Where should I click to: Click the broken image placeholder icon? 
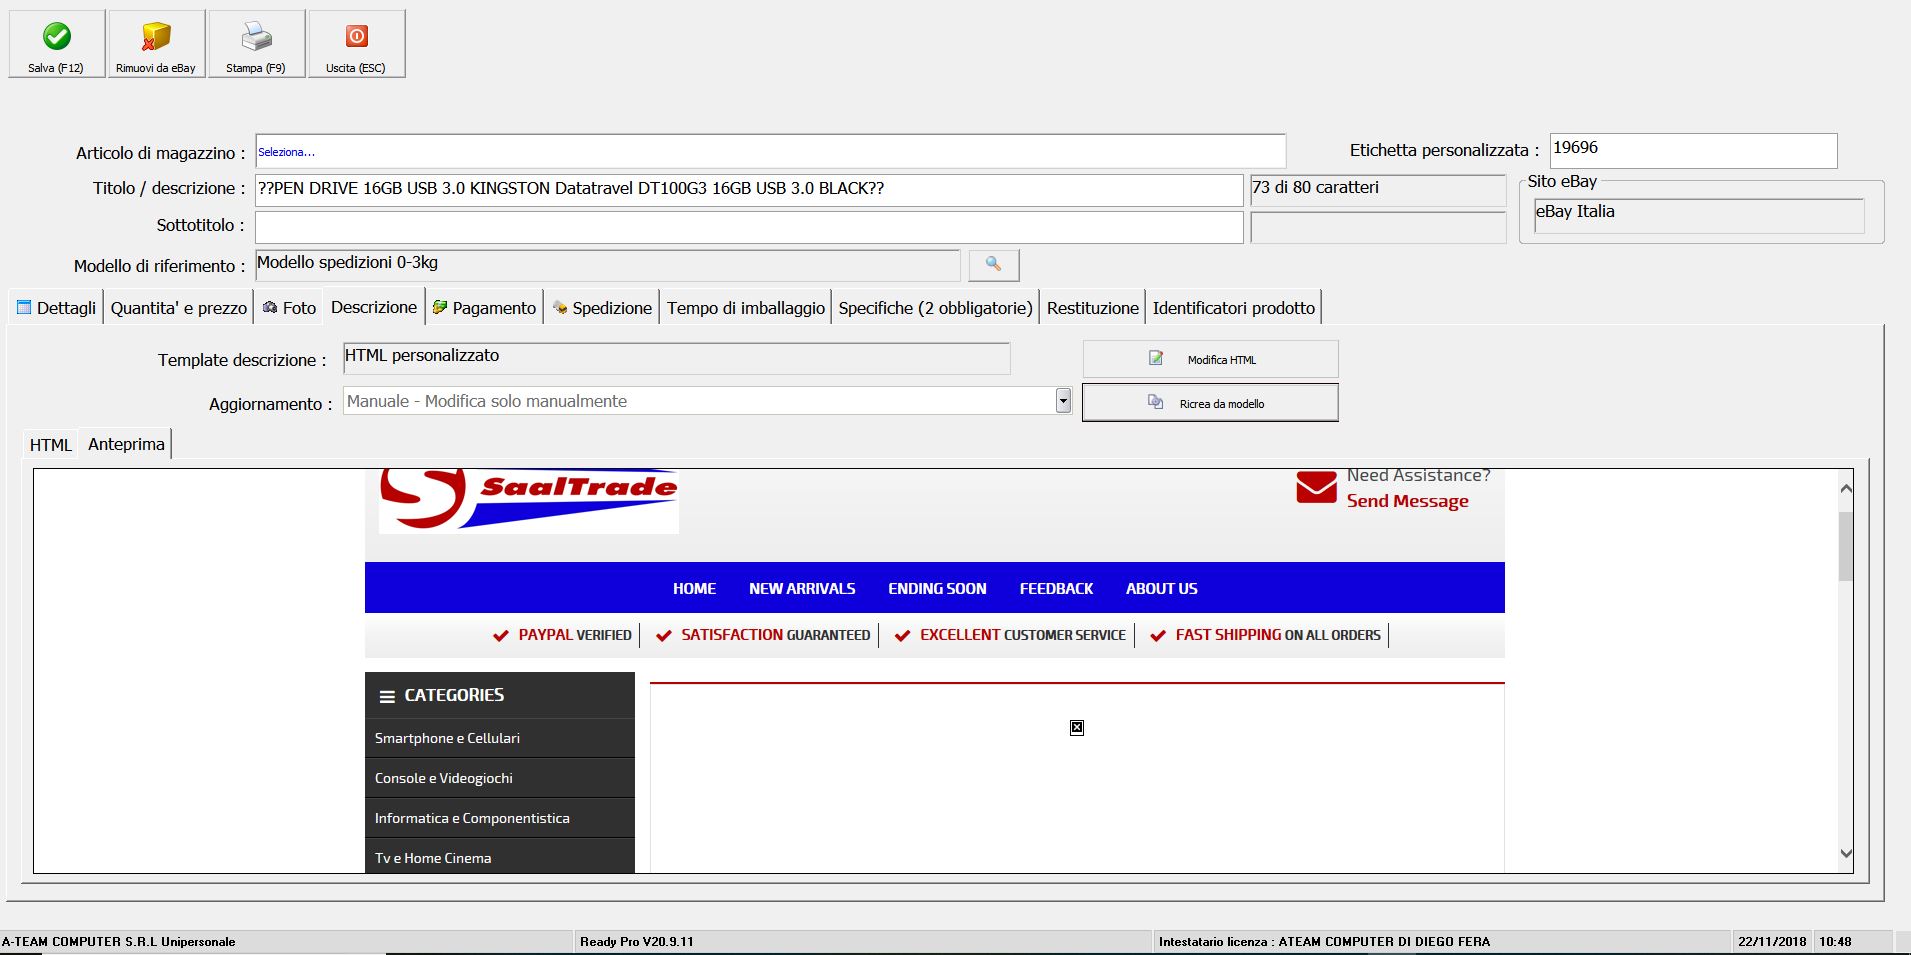(1077, 727)
